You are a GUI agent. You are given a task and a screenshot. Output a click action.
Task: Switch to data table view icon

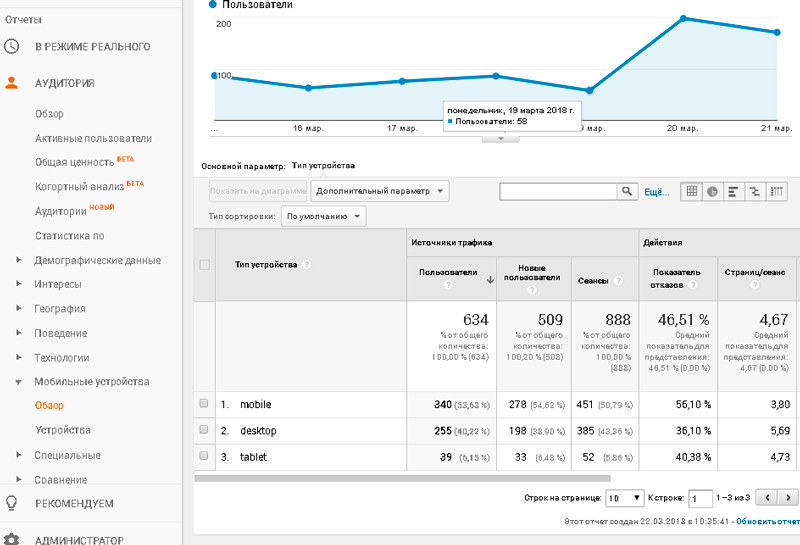(691, 191)
